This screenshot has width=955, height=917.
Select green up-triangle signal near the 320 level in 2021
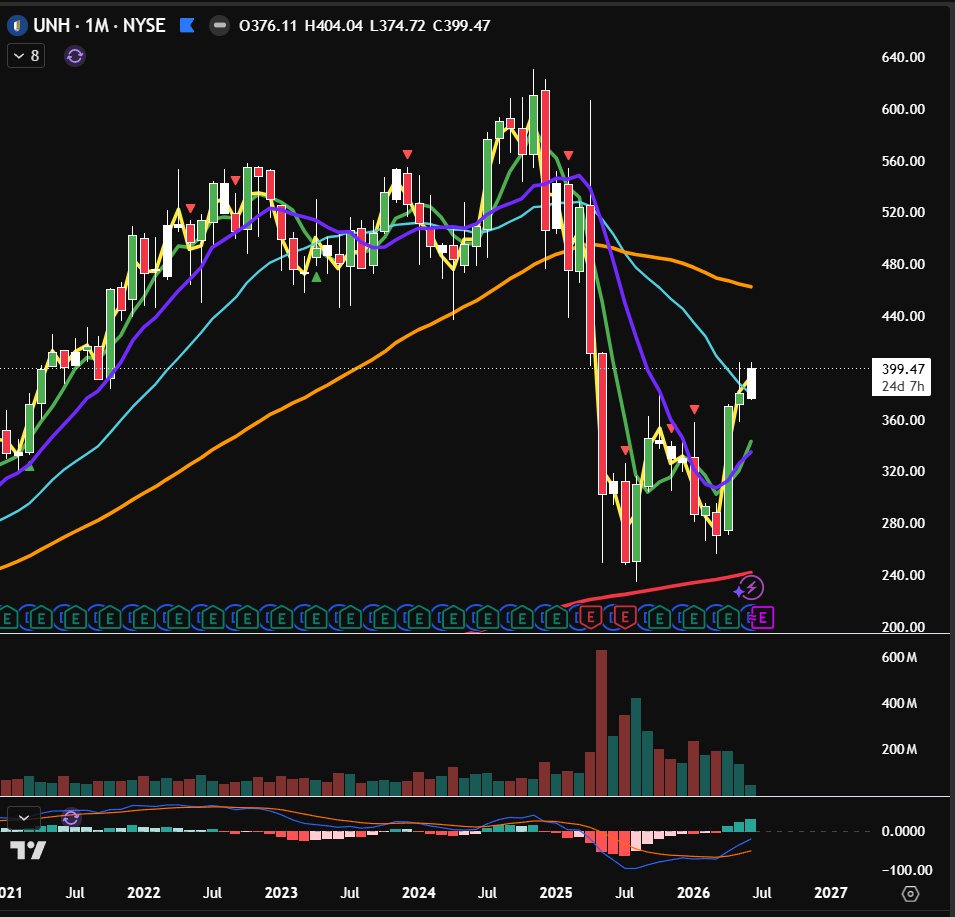(x=29, y=466)
